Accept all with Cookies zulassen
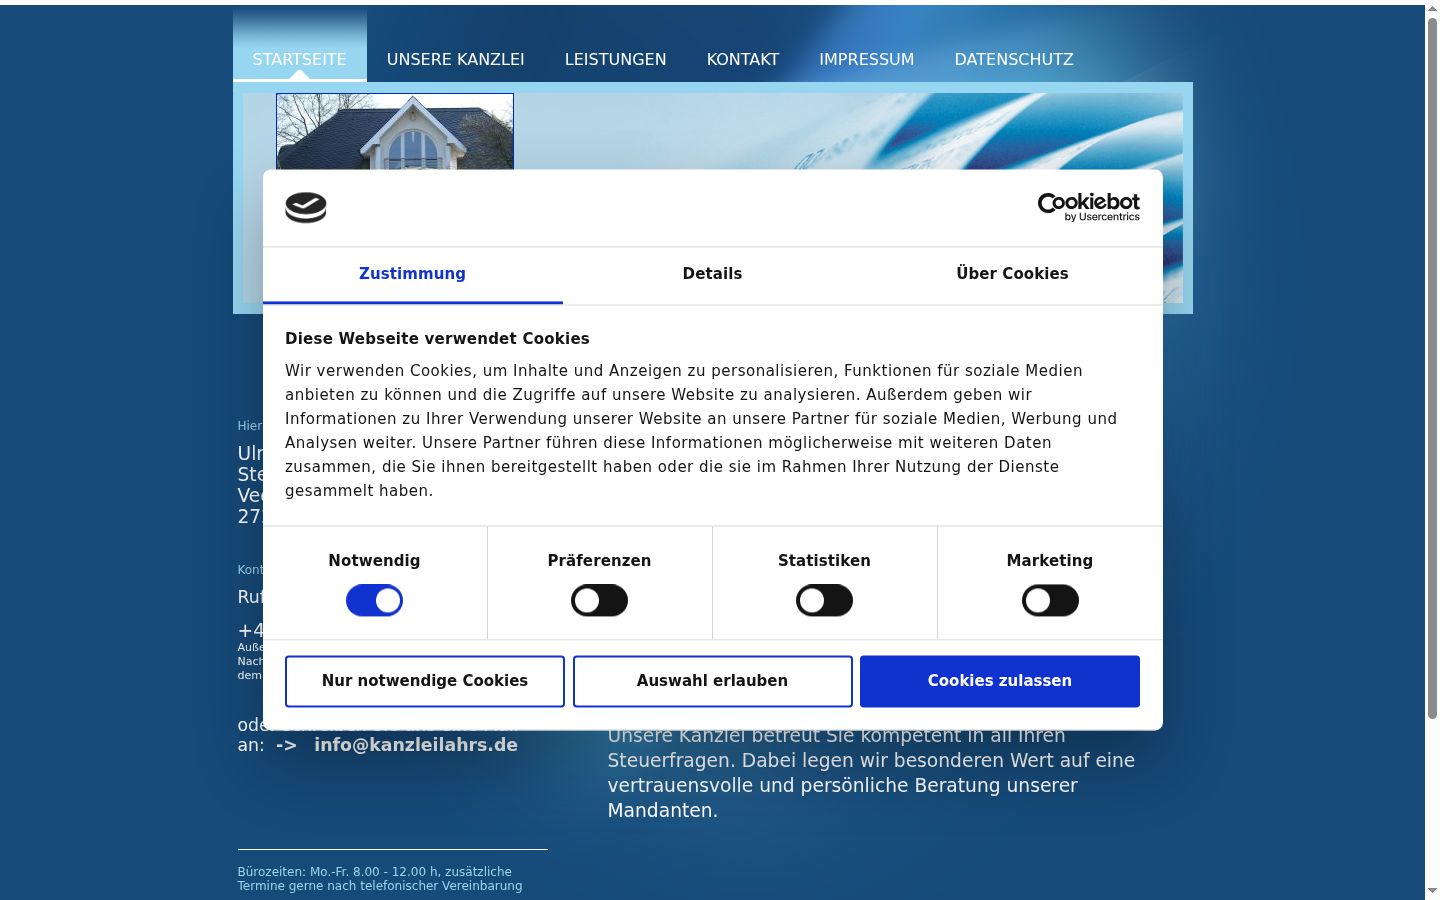This screenshot has width=1440, height=900. pos(1000,681)
